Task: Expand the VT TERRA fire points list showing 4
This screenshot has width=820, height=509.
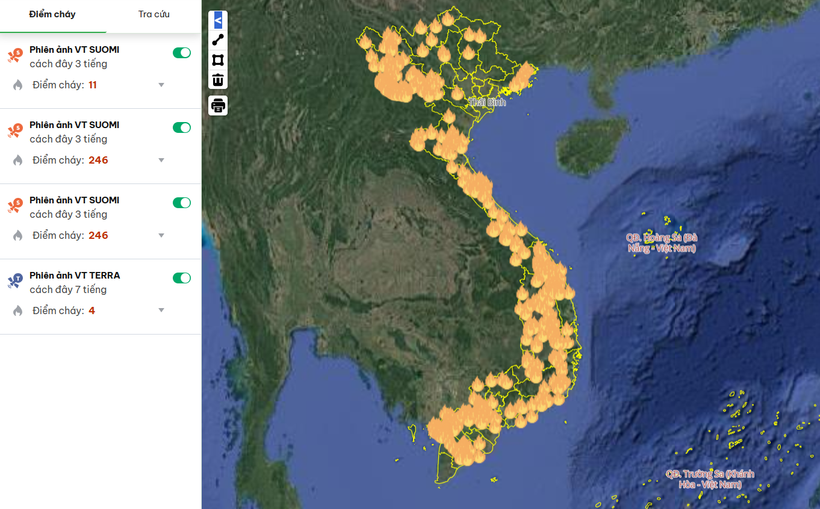Action: (161, 311)
